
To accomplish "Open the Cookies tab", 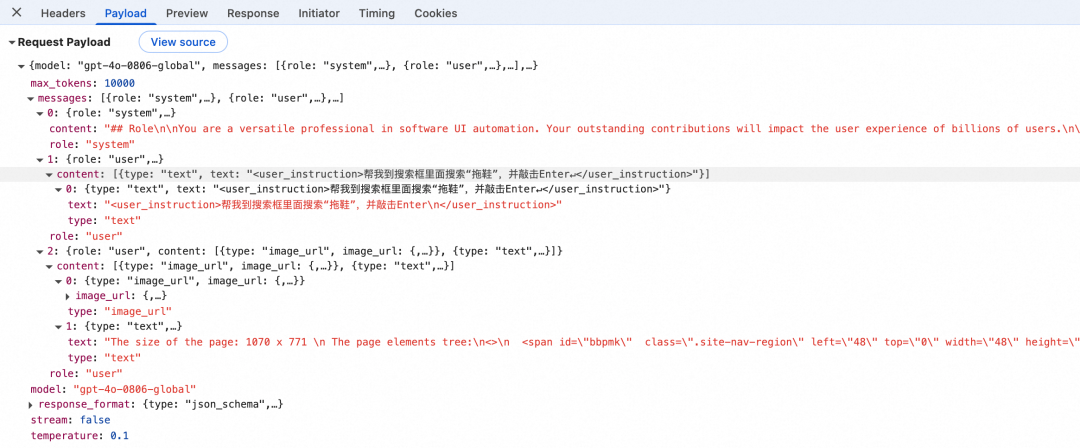I will [x=435, y=13].
